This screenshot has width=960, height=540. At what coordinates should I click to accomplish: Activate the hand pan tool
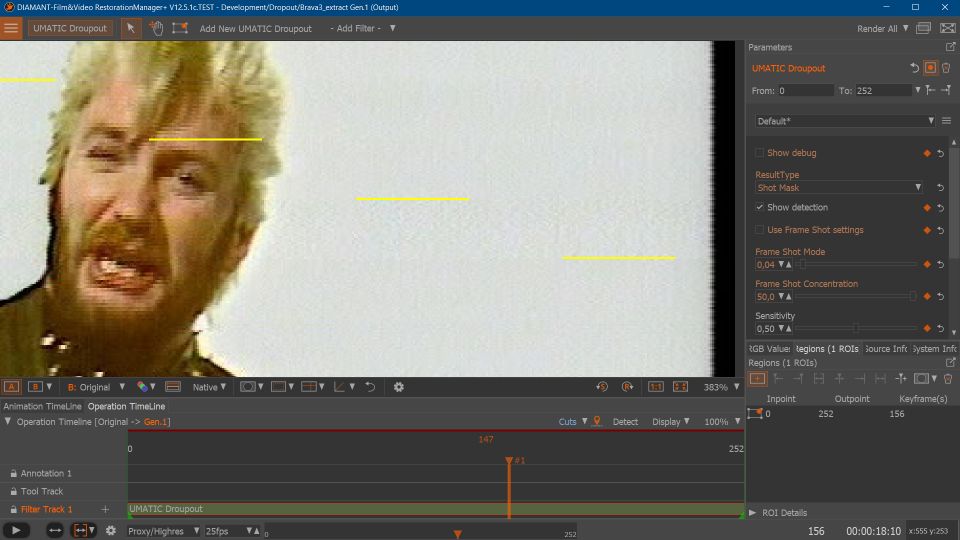(x=156, y=28)
